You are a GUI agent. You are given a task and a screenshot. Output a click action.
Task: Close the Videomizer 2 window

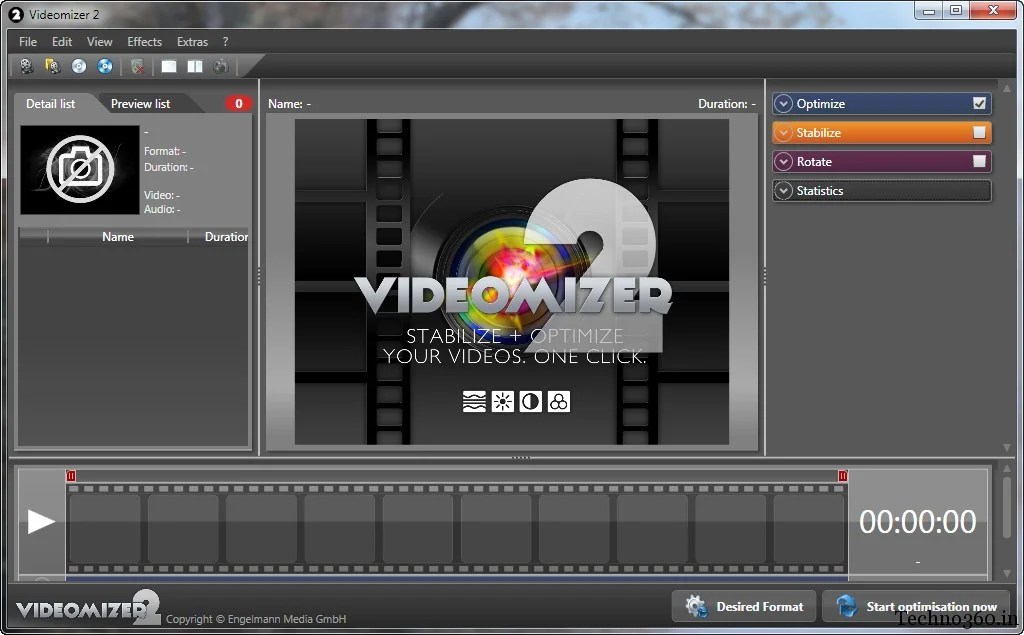(x=993, y=11)
